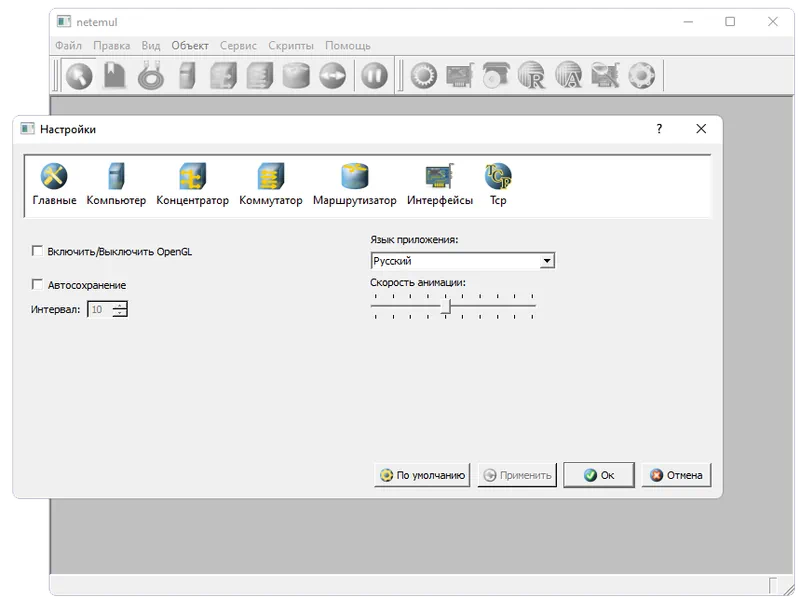This screenshot has width=800, height=600.
Task: Open the Tcp settings category
Action: (x=498, y=185)
